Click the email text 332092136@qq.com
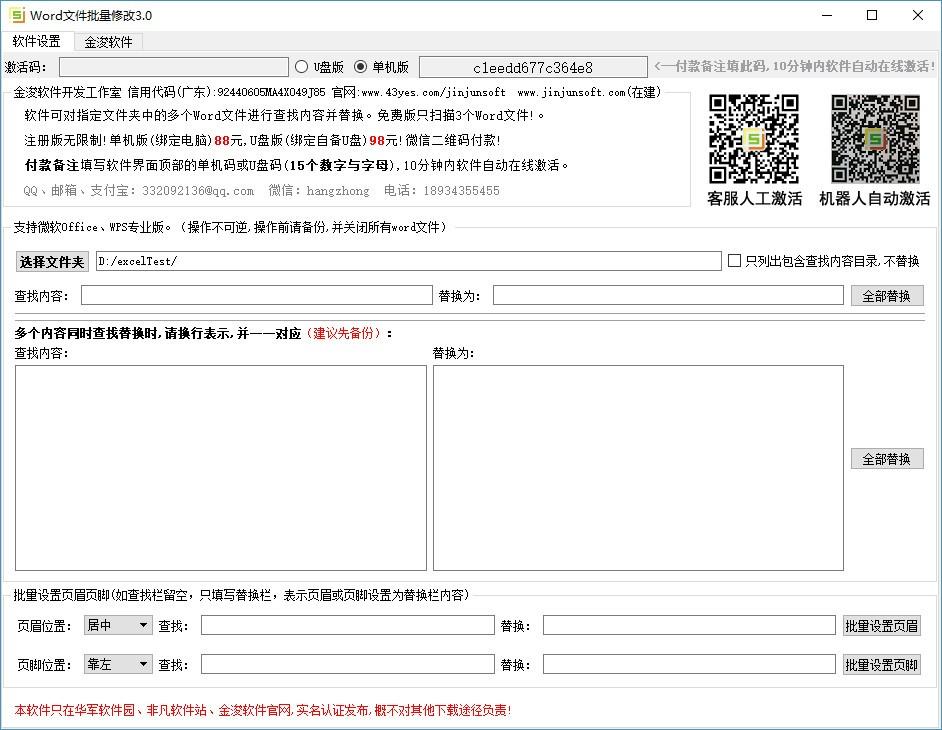Image resolution: width=942 pixels, height=730 pixels. pos(198,190)
